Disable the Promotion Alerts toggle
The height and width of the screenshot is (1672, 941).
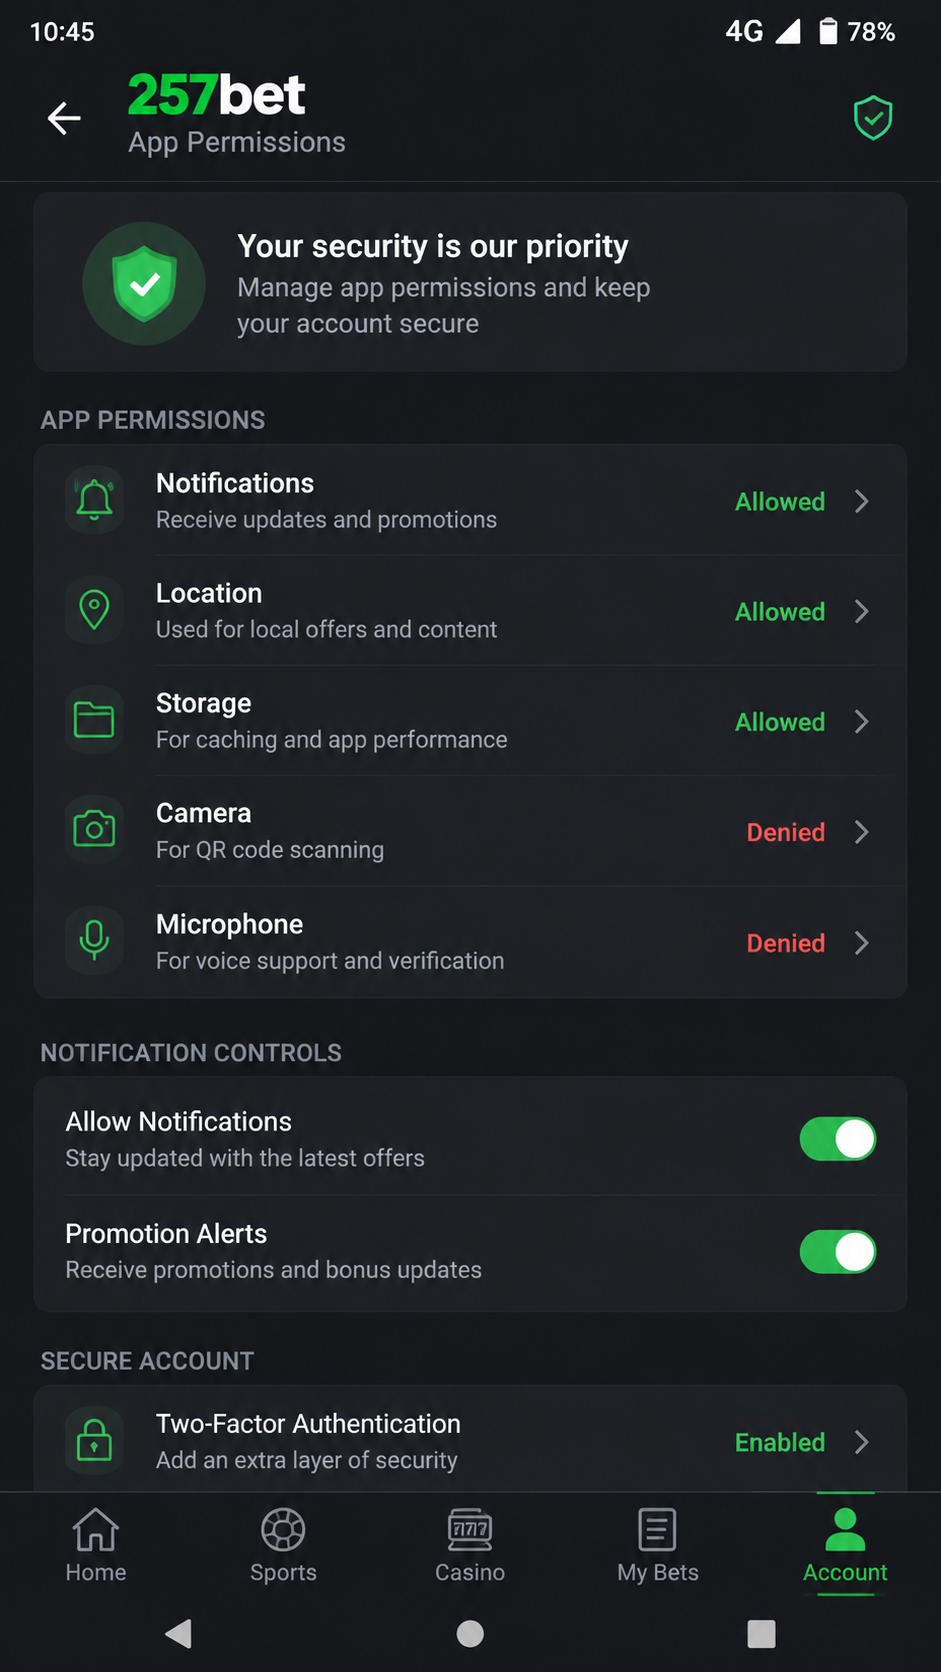pos(838,1252)
